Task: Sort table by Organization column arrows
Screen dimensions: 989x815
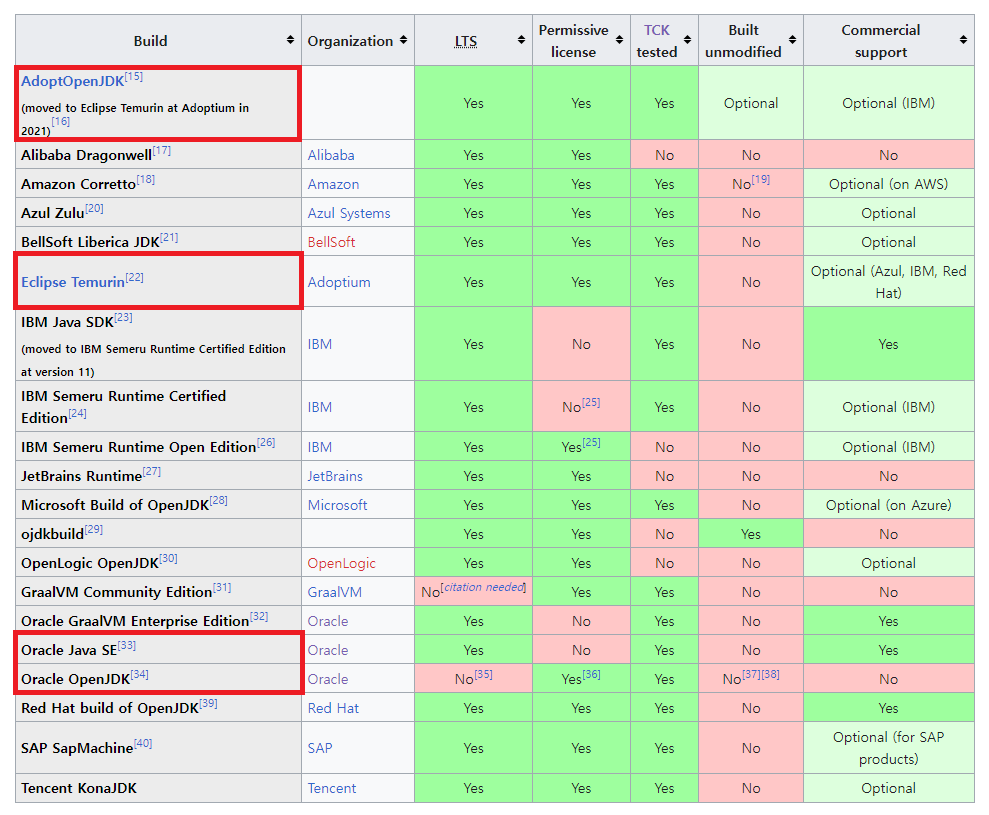Action: point(403,40)
